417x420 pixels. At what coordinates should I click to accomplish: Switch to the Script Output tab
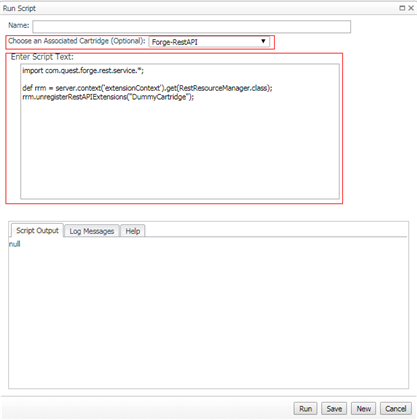coord(37,231)
